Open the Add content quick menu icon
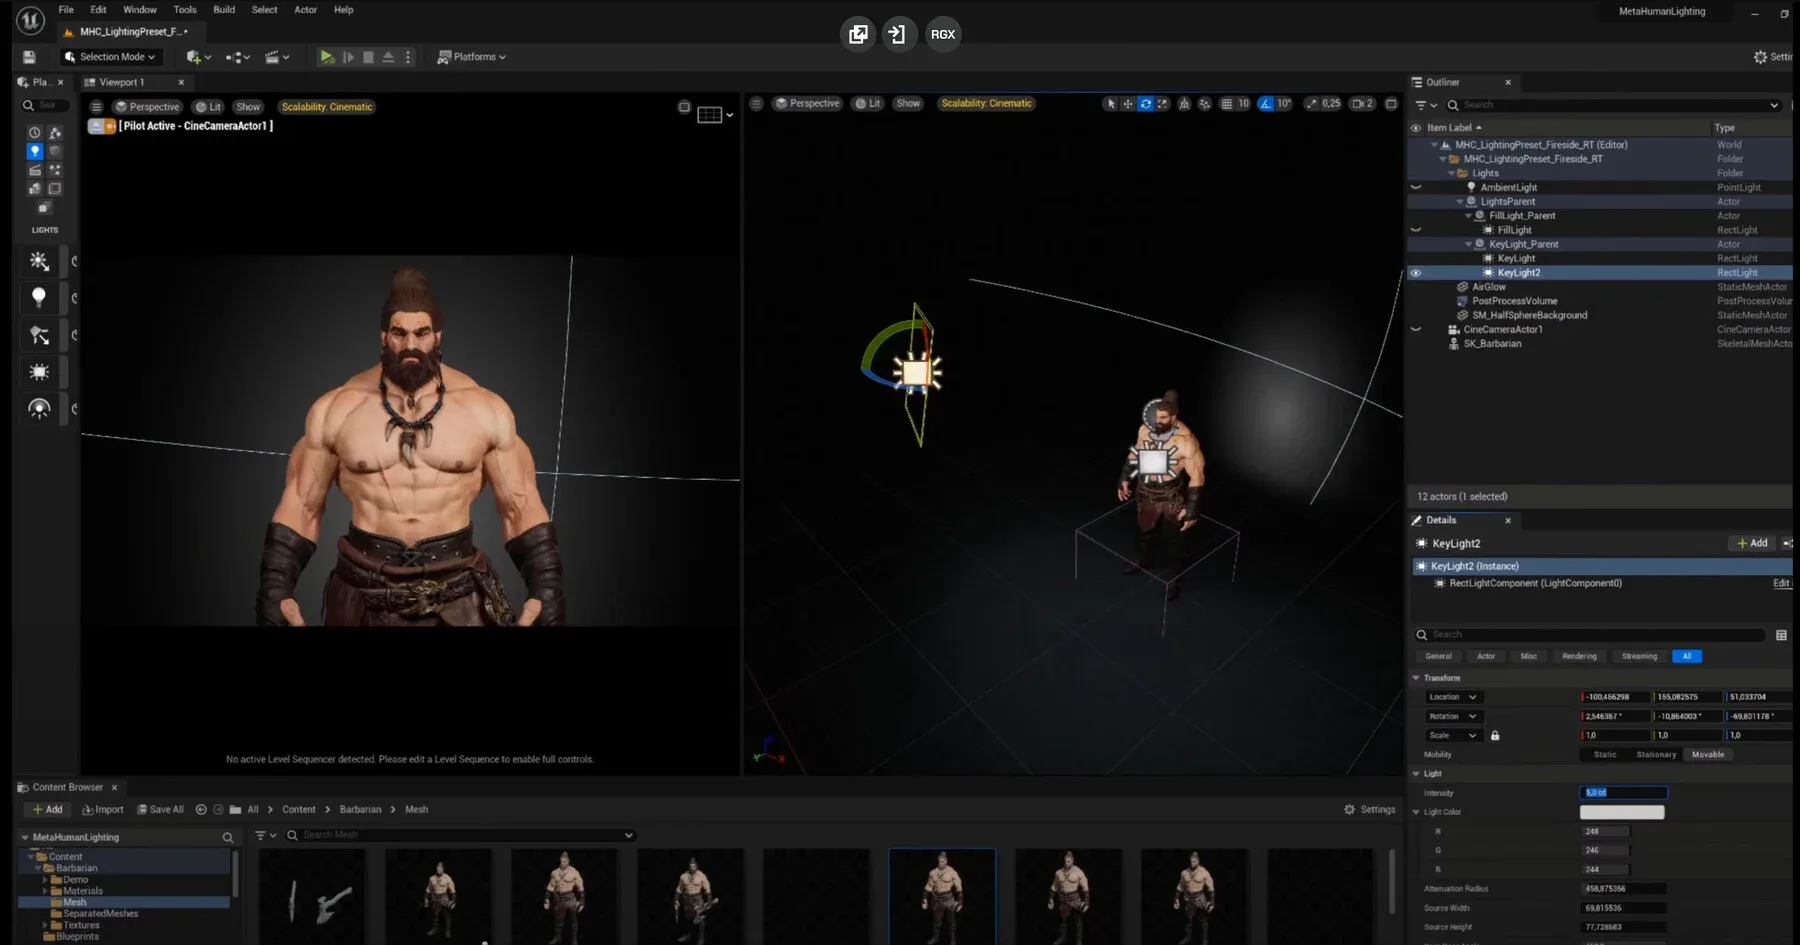The height and width of the screenshot is (945, 1800). coord(198,57)
